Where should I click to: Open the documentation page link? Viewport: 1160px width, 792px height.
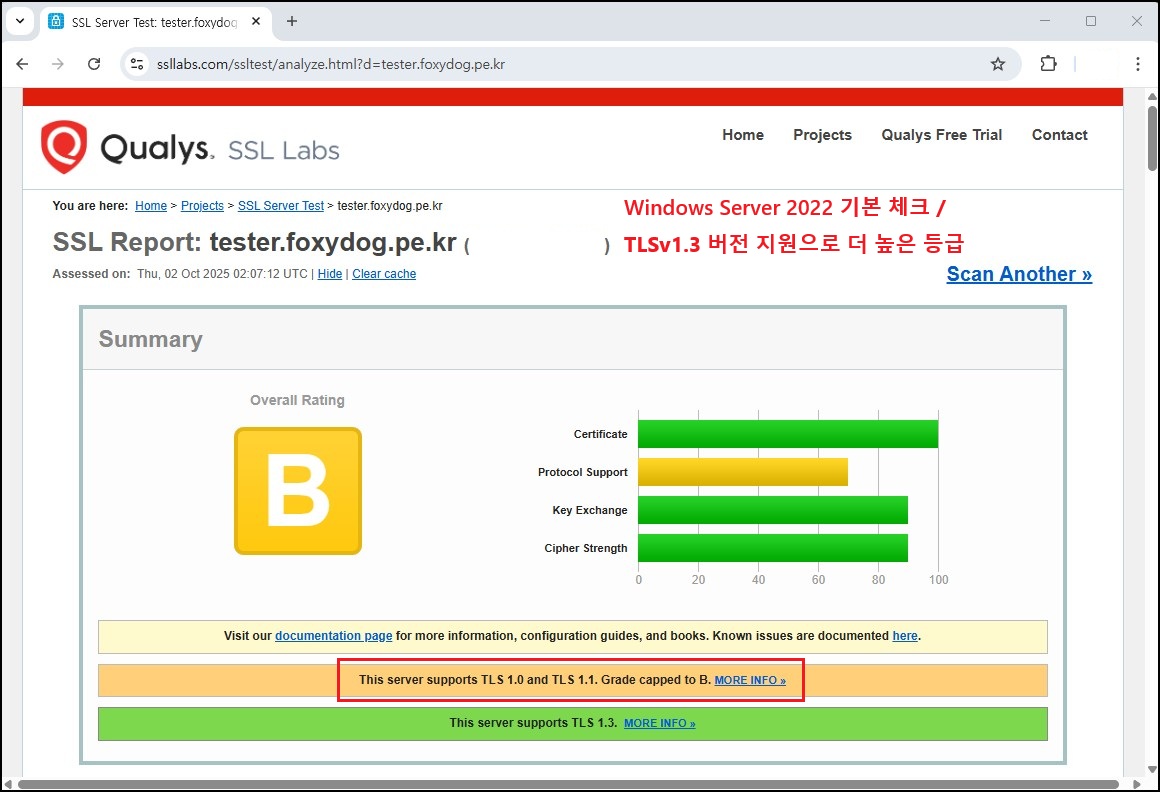pyautogui.click(x=334, y=636)
